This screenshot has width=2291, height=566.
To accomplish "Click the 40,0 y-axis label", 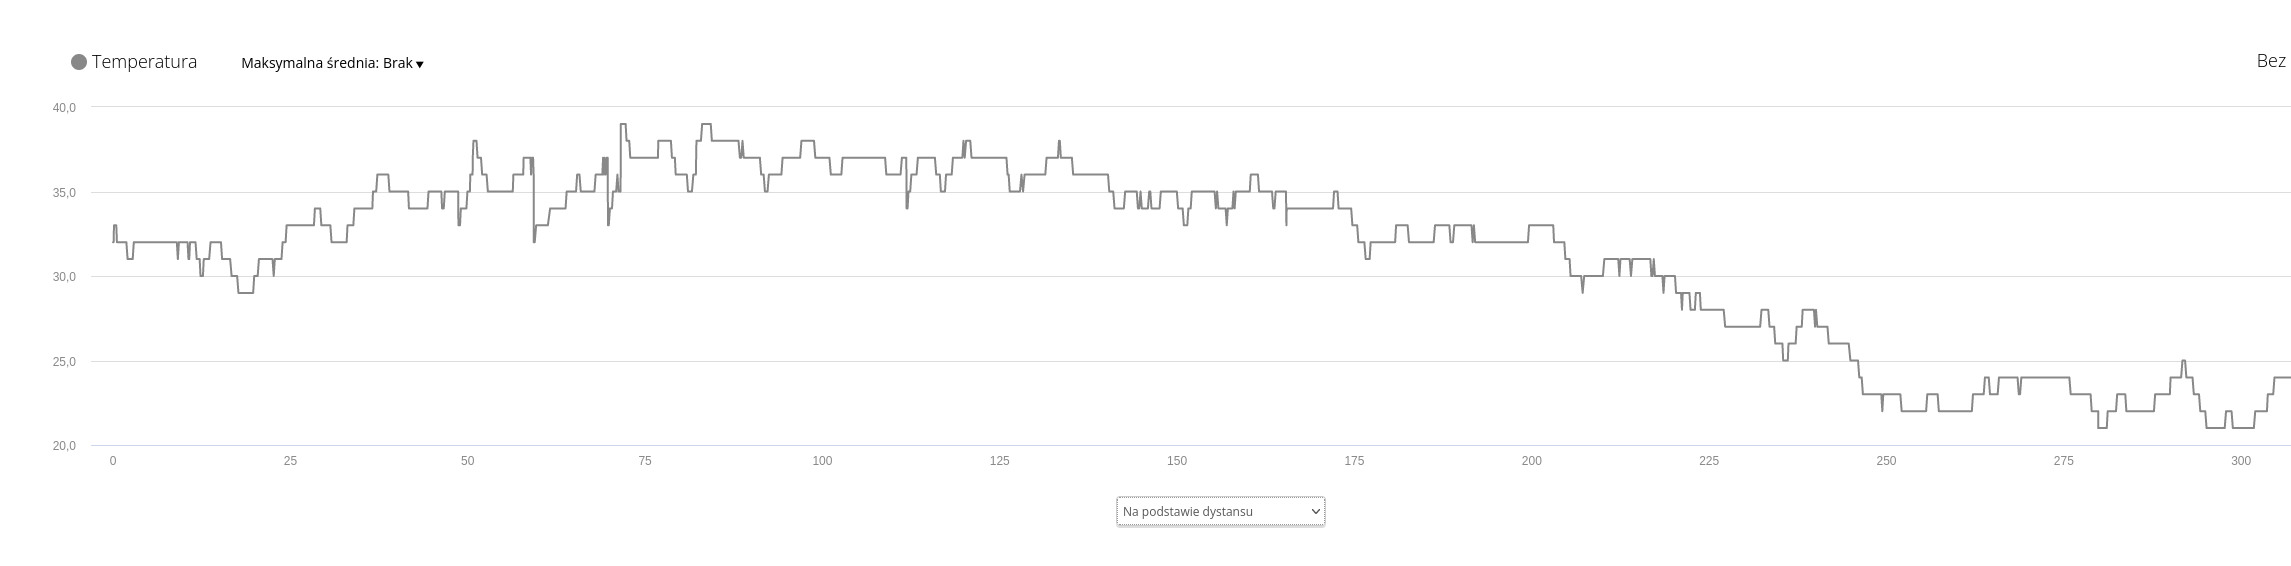I will coord(64,107).
